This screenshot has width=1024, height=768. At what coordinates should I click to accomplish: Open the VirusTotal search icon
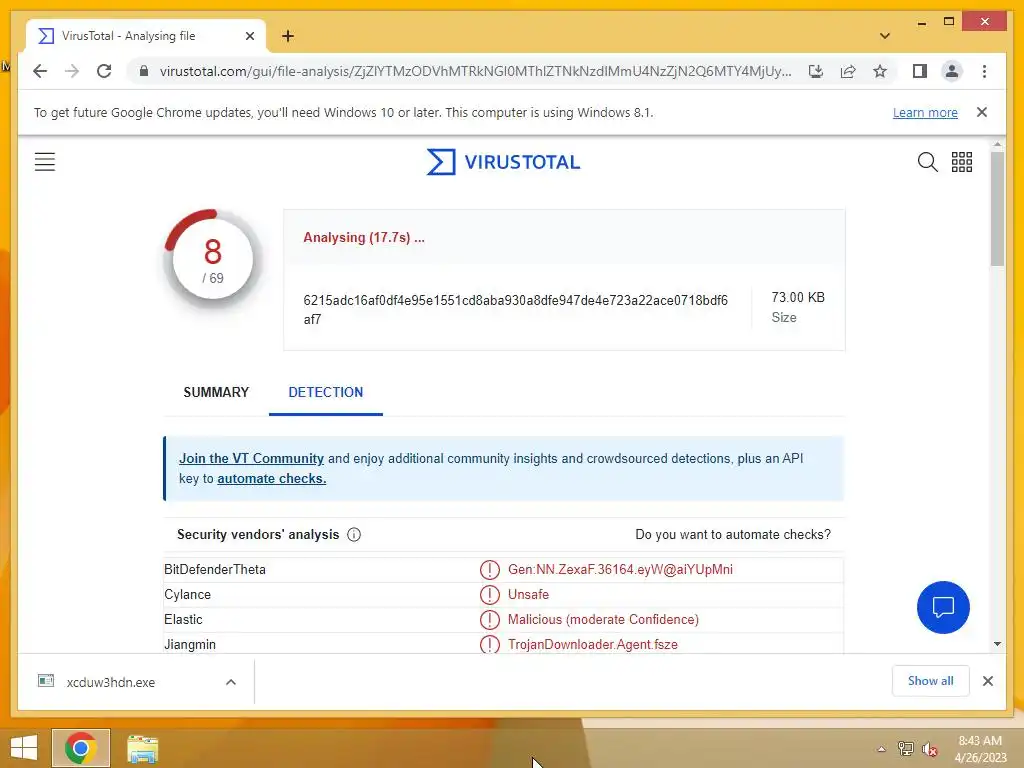tap(927, 161)
